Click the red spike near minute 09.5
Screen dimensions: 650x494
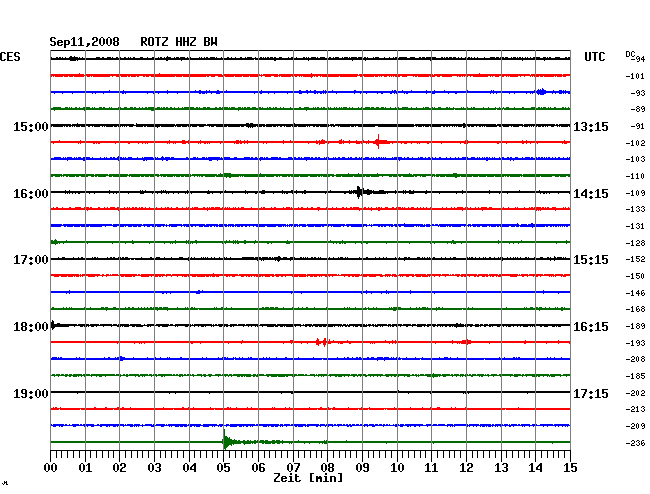pyautogui.click(x=379, y=142)
